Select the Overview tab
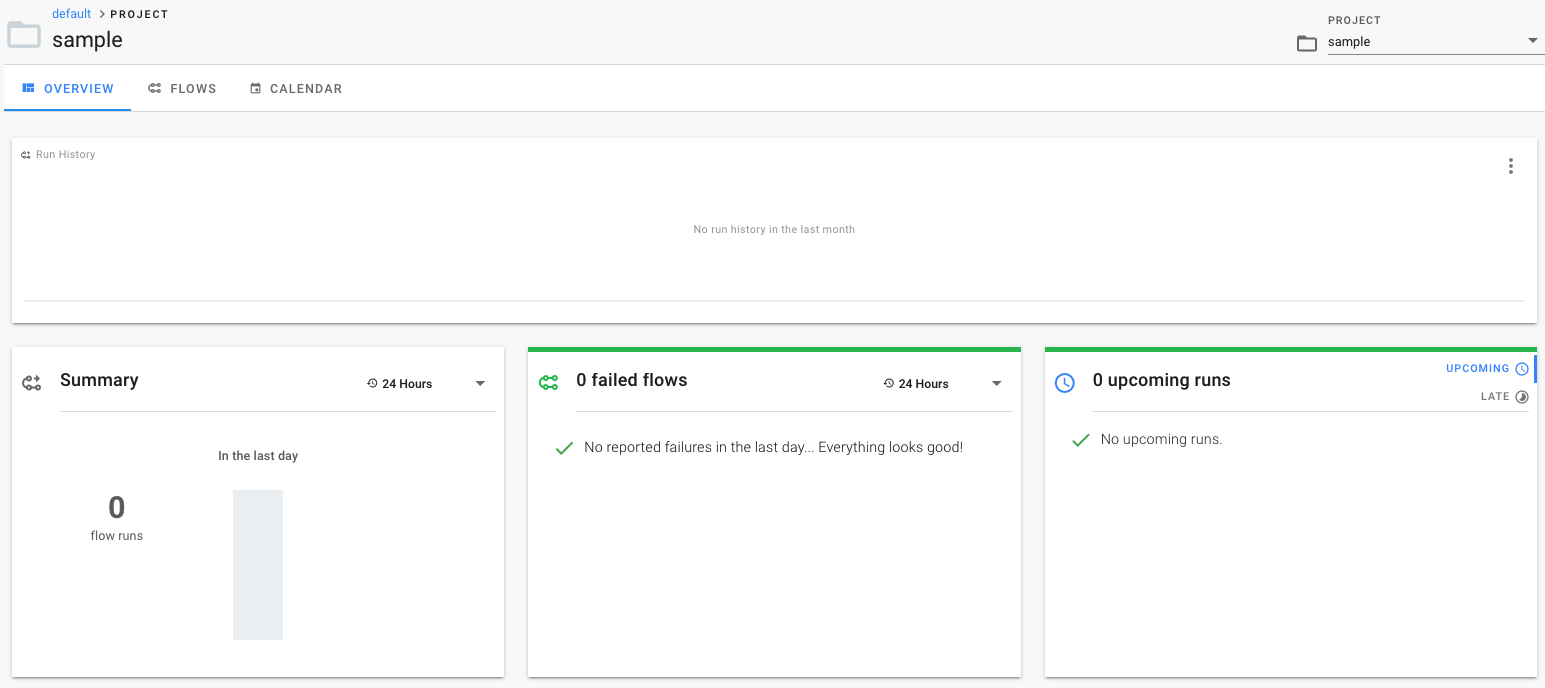The image size is (1545, 688). coord(68,89)
